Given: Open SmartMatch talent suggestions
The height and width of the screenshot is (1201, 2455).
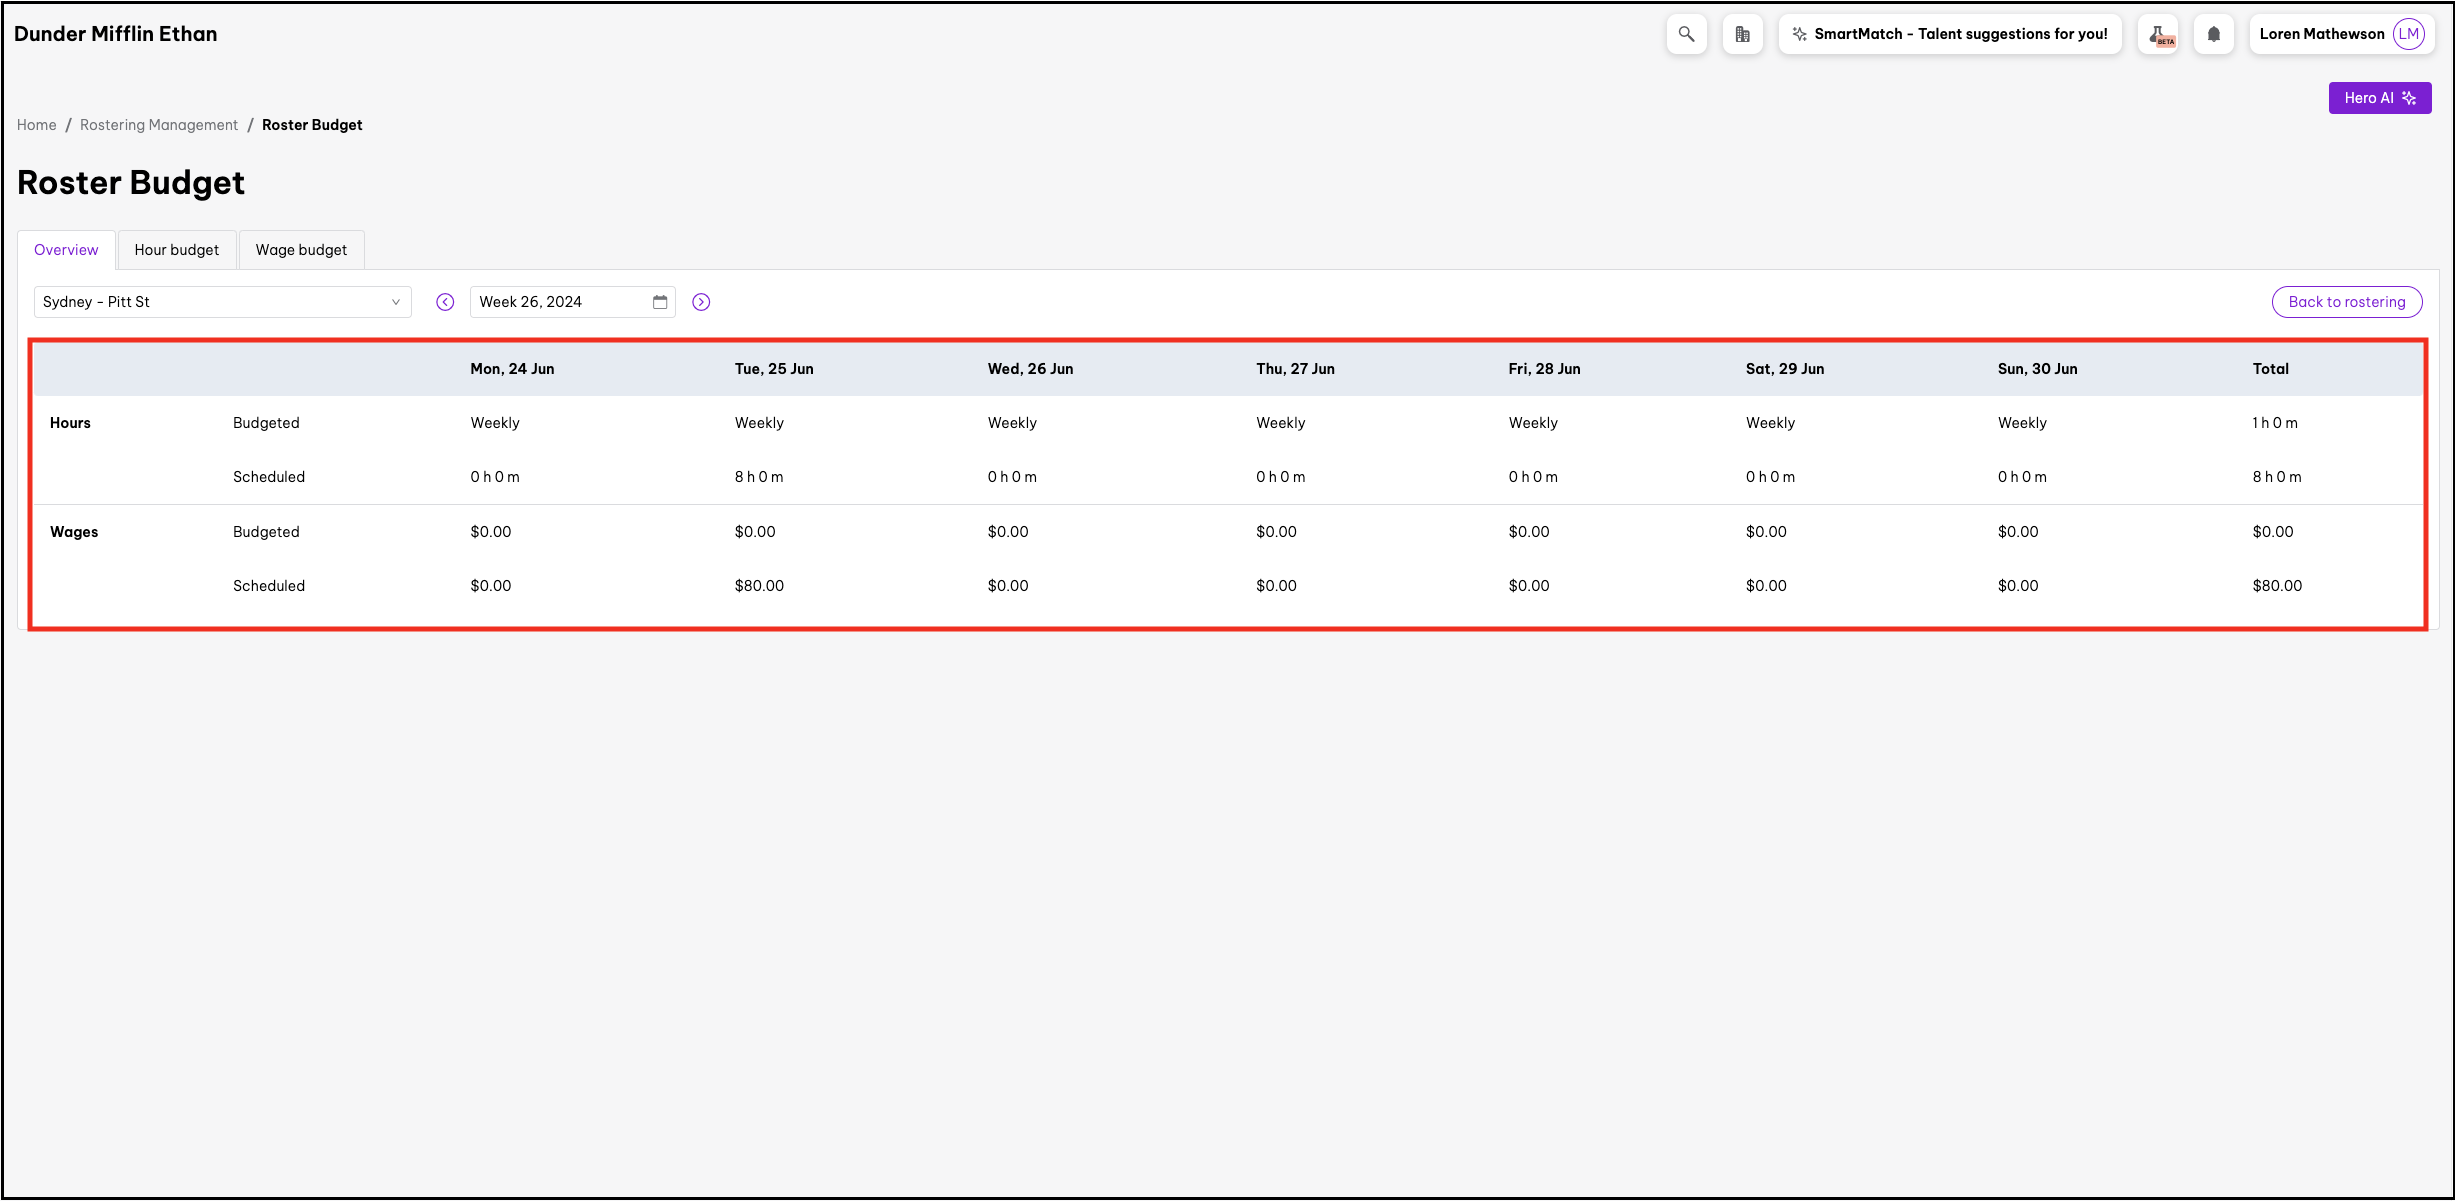Looking at the screenshot, I should (1950, 34).
